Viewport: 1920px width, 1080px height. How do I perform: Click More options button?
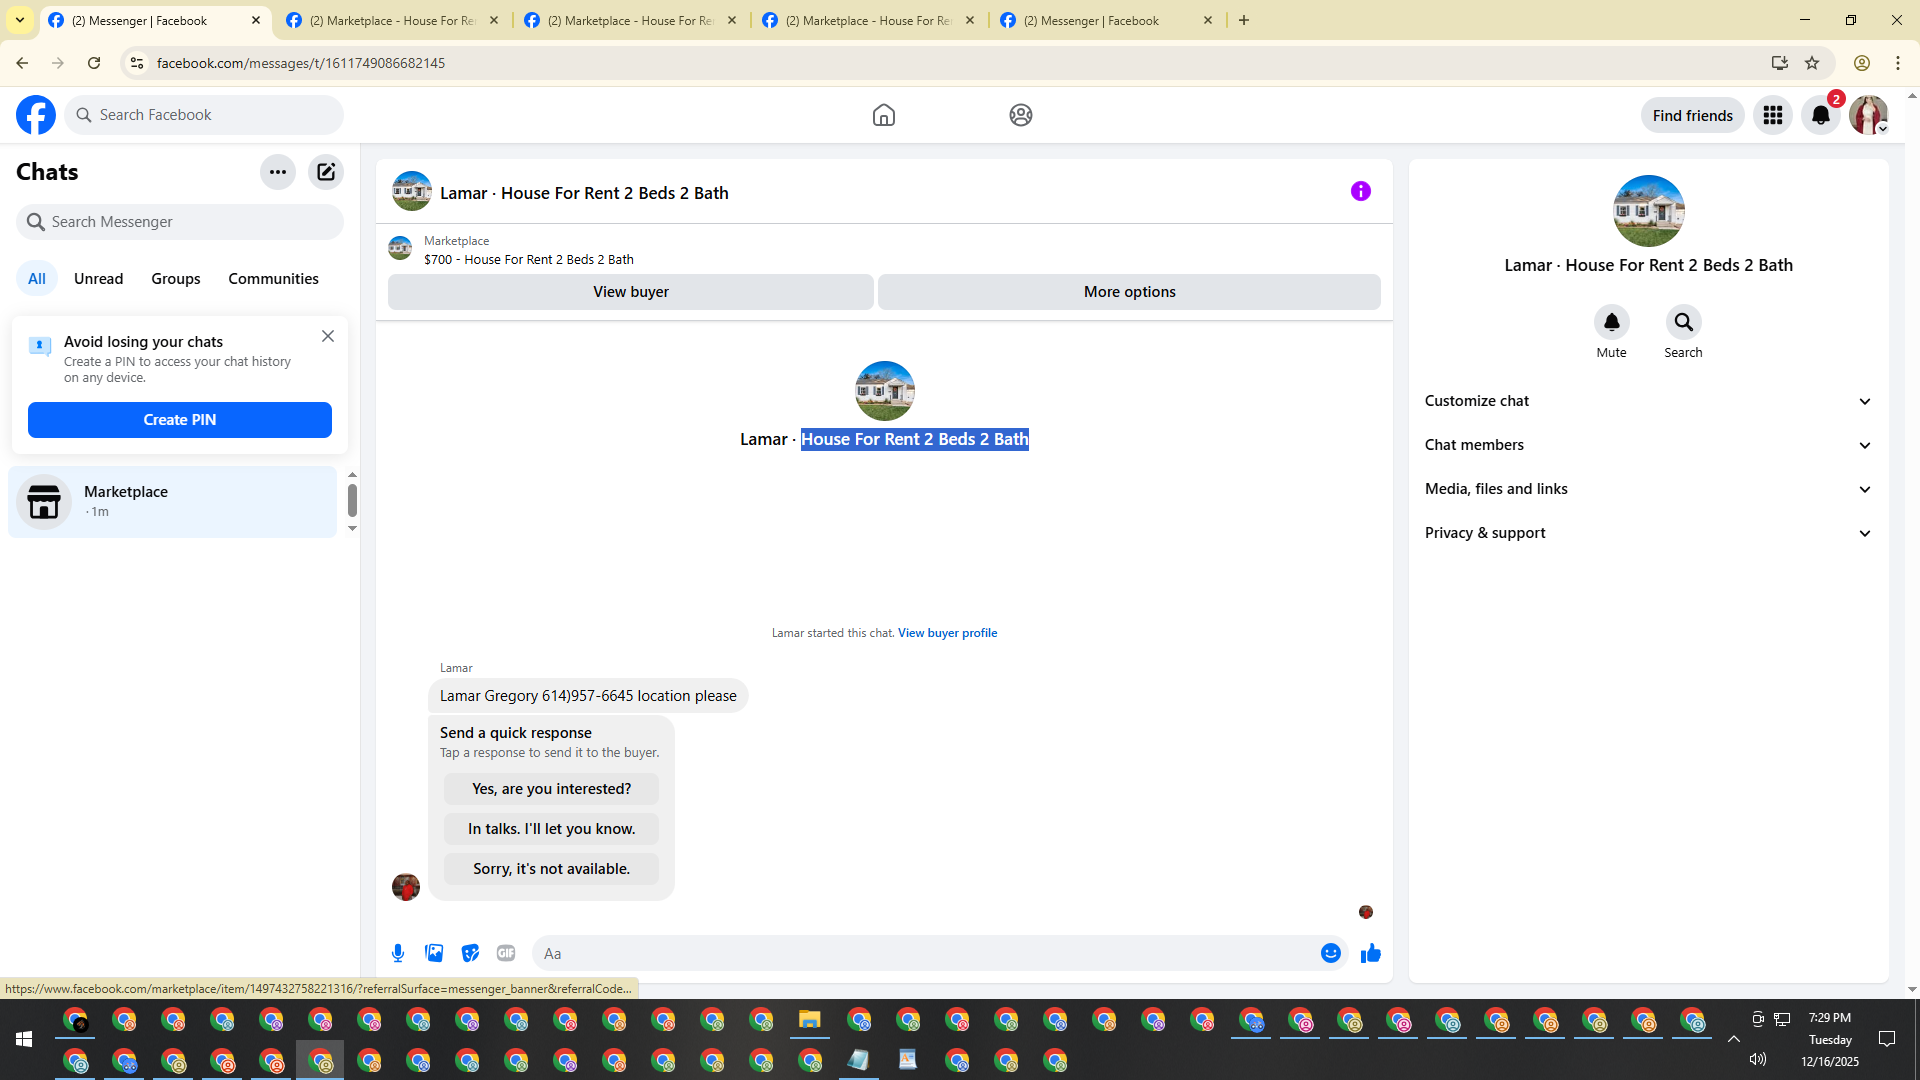[x=1130, y=292]
